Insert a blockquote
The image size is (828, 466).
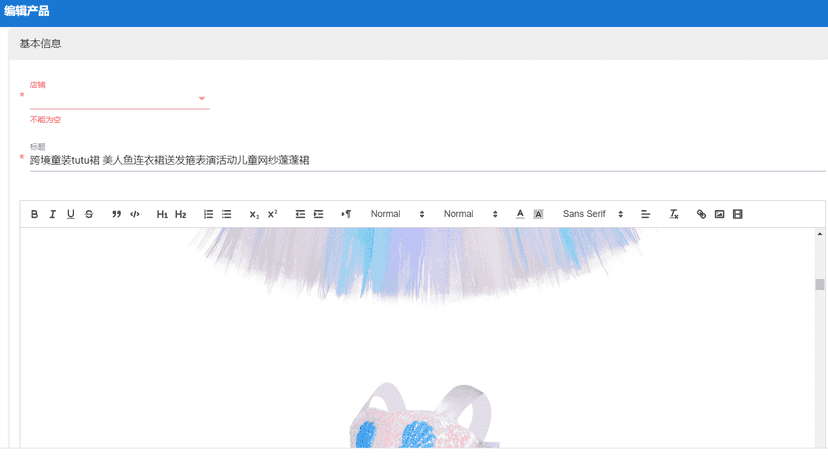tap(117, 214)
